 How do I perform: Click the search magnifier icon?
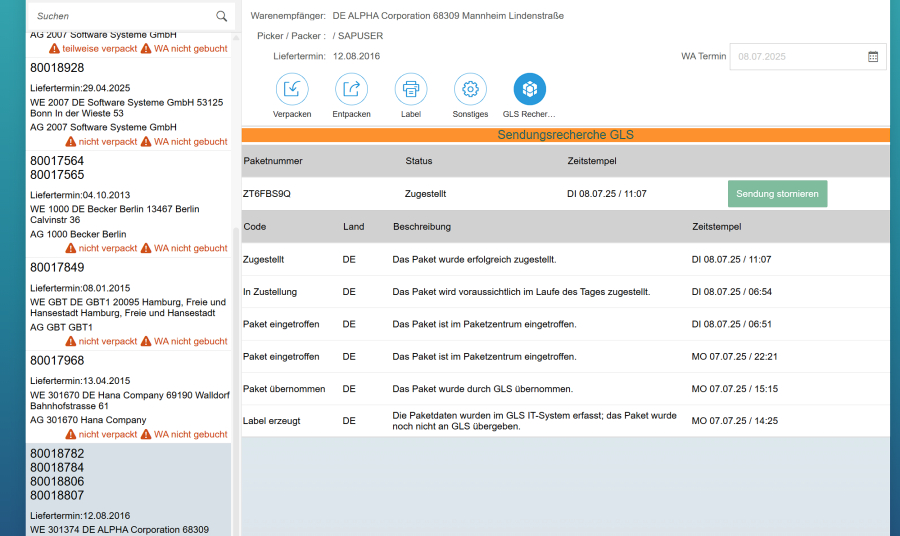click(221, 17)
